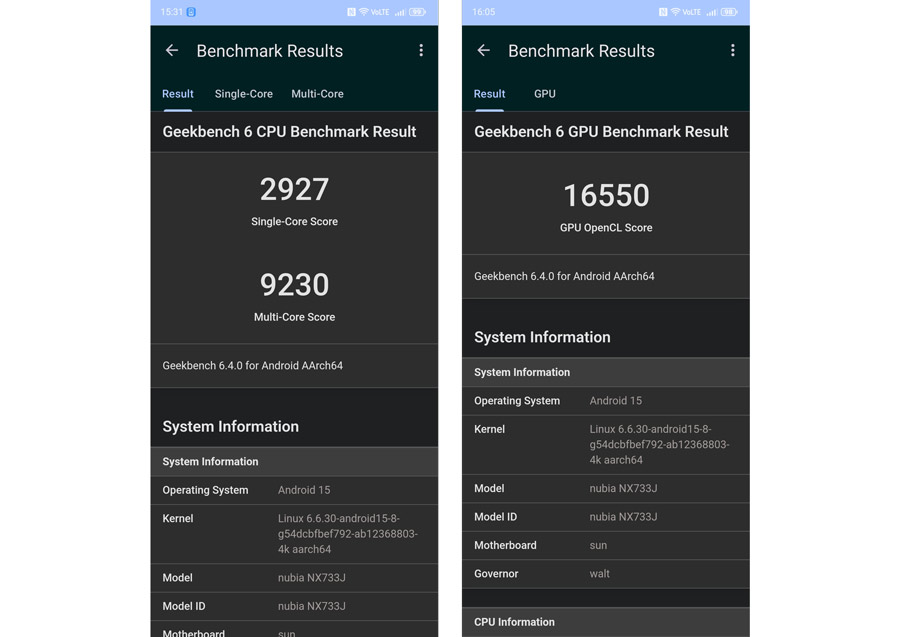
Task: Select Kernel row in GPU system information
Action: pos(606,445)
